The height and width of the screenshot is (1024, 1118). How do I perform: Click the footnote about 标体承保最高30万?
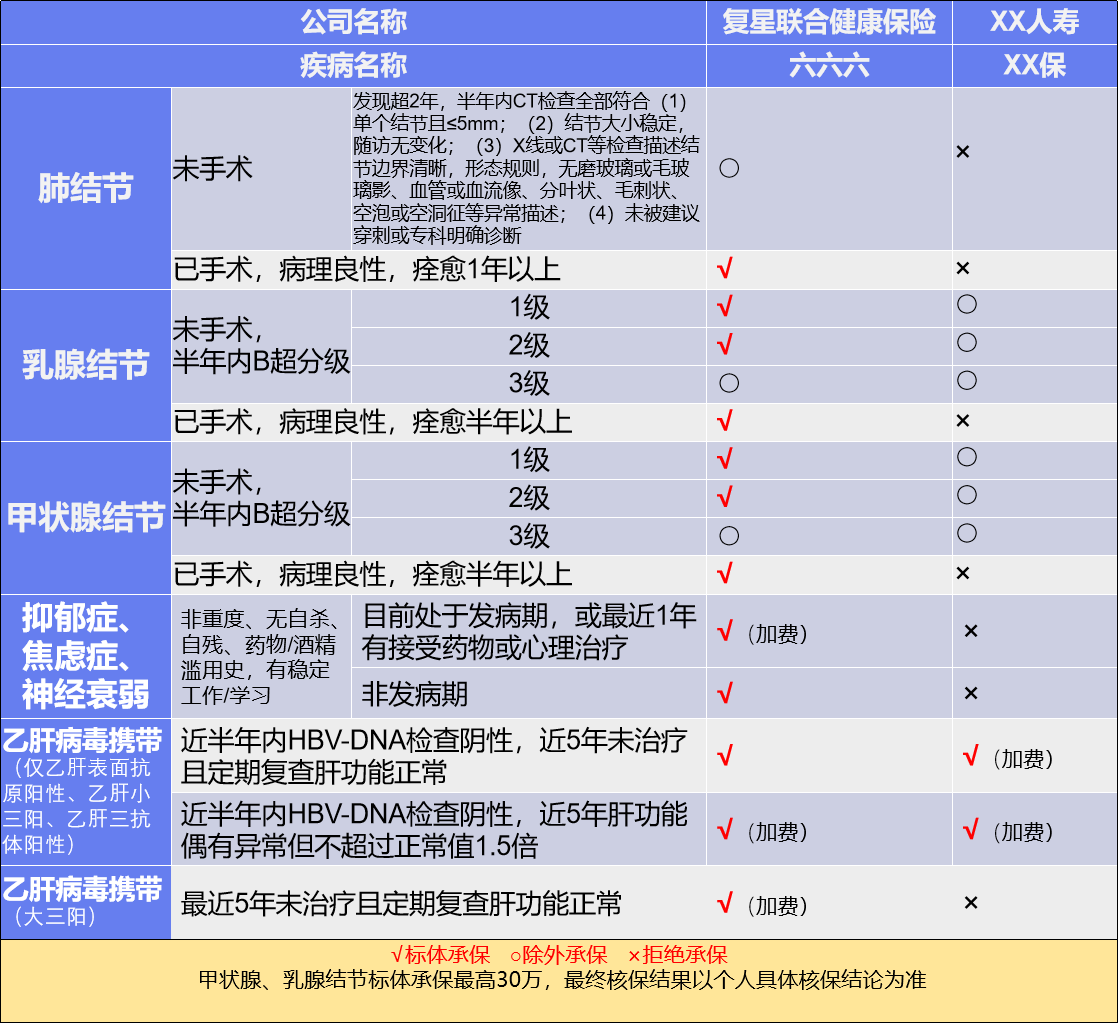(562, 980)
